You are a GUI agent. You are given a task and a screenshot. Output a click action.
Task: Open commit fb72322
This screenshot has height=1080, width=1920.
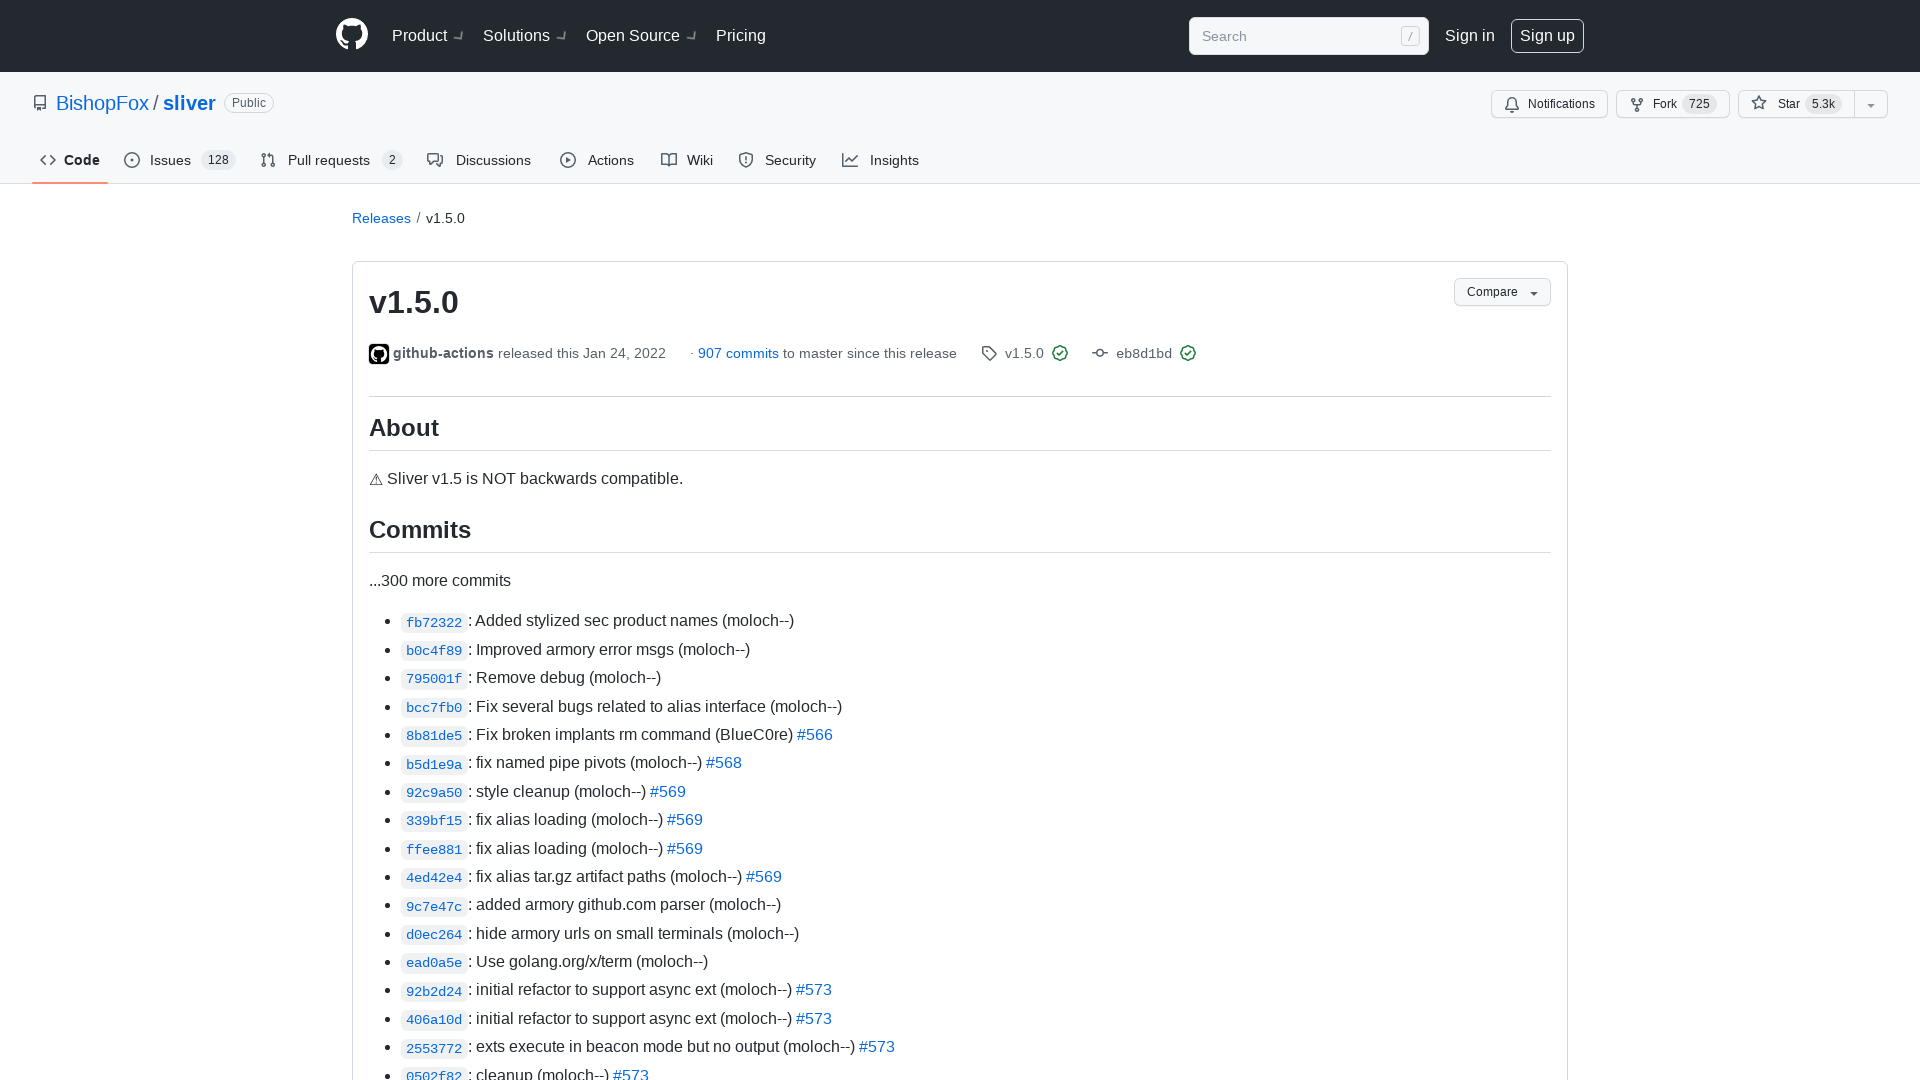click(434, 622)
